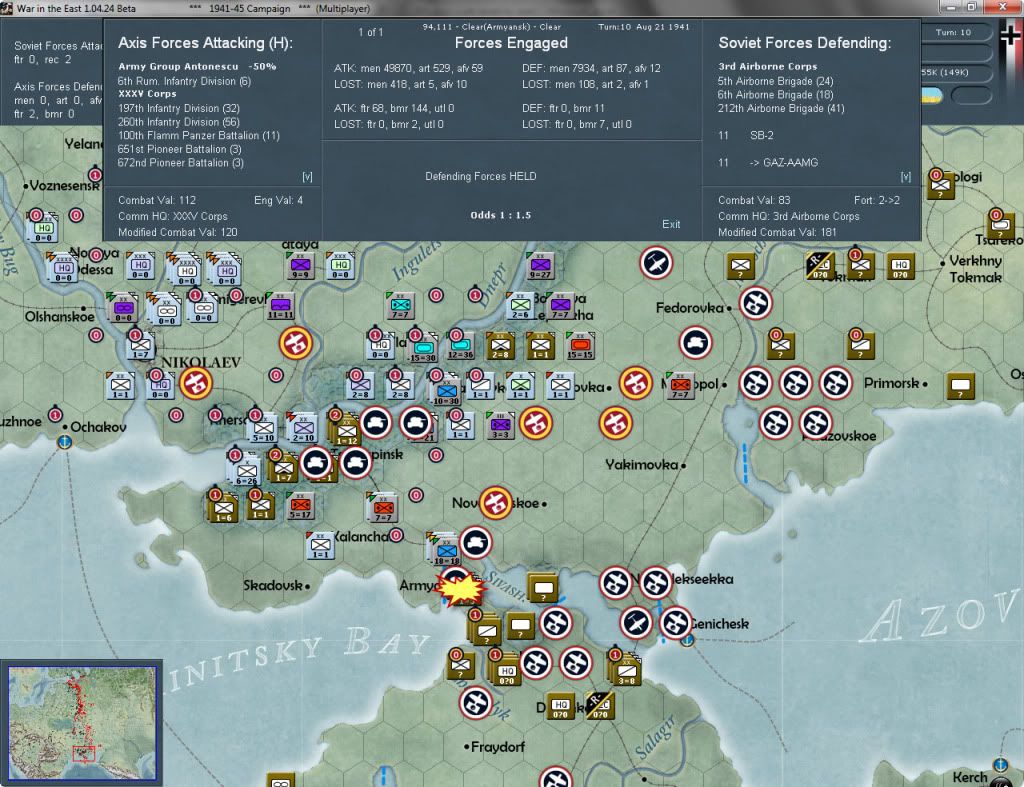
Task: Click the fighter plane marker northwest of Fedorovka
Action: 656,263
